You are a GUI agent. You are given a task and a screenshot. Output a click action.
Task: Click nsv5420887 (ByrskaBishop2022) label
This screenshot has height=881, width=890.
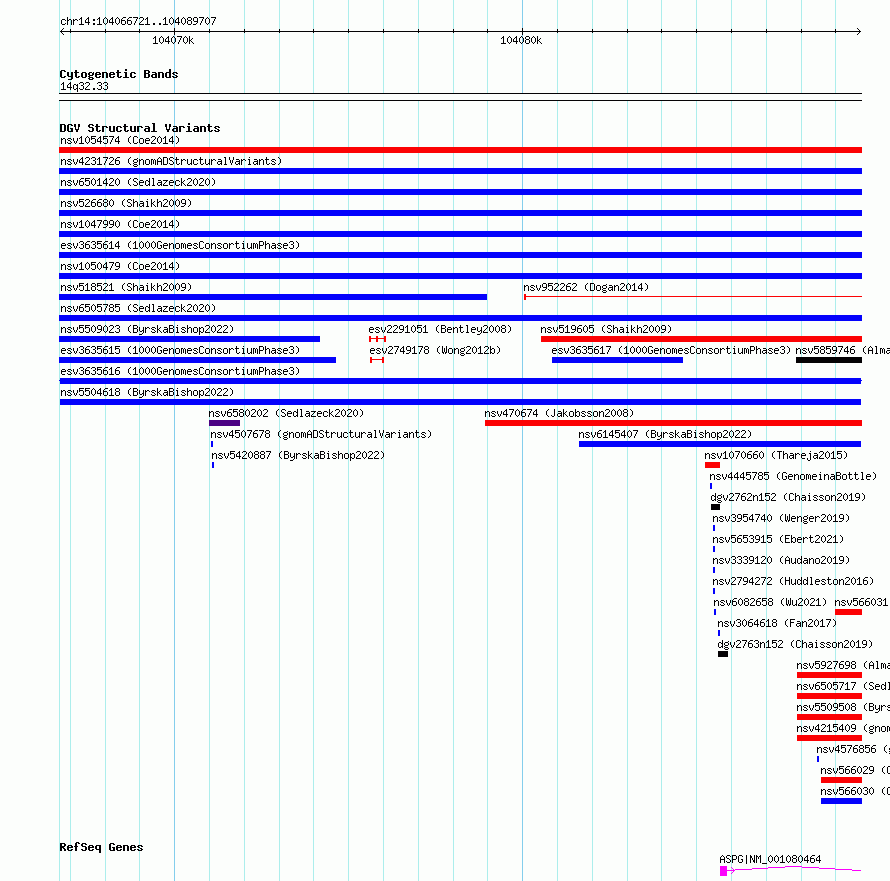click(x=298, y=455)
